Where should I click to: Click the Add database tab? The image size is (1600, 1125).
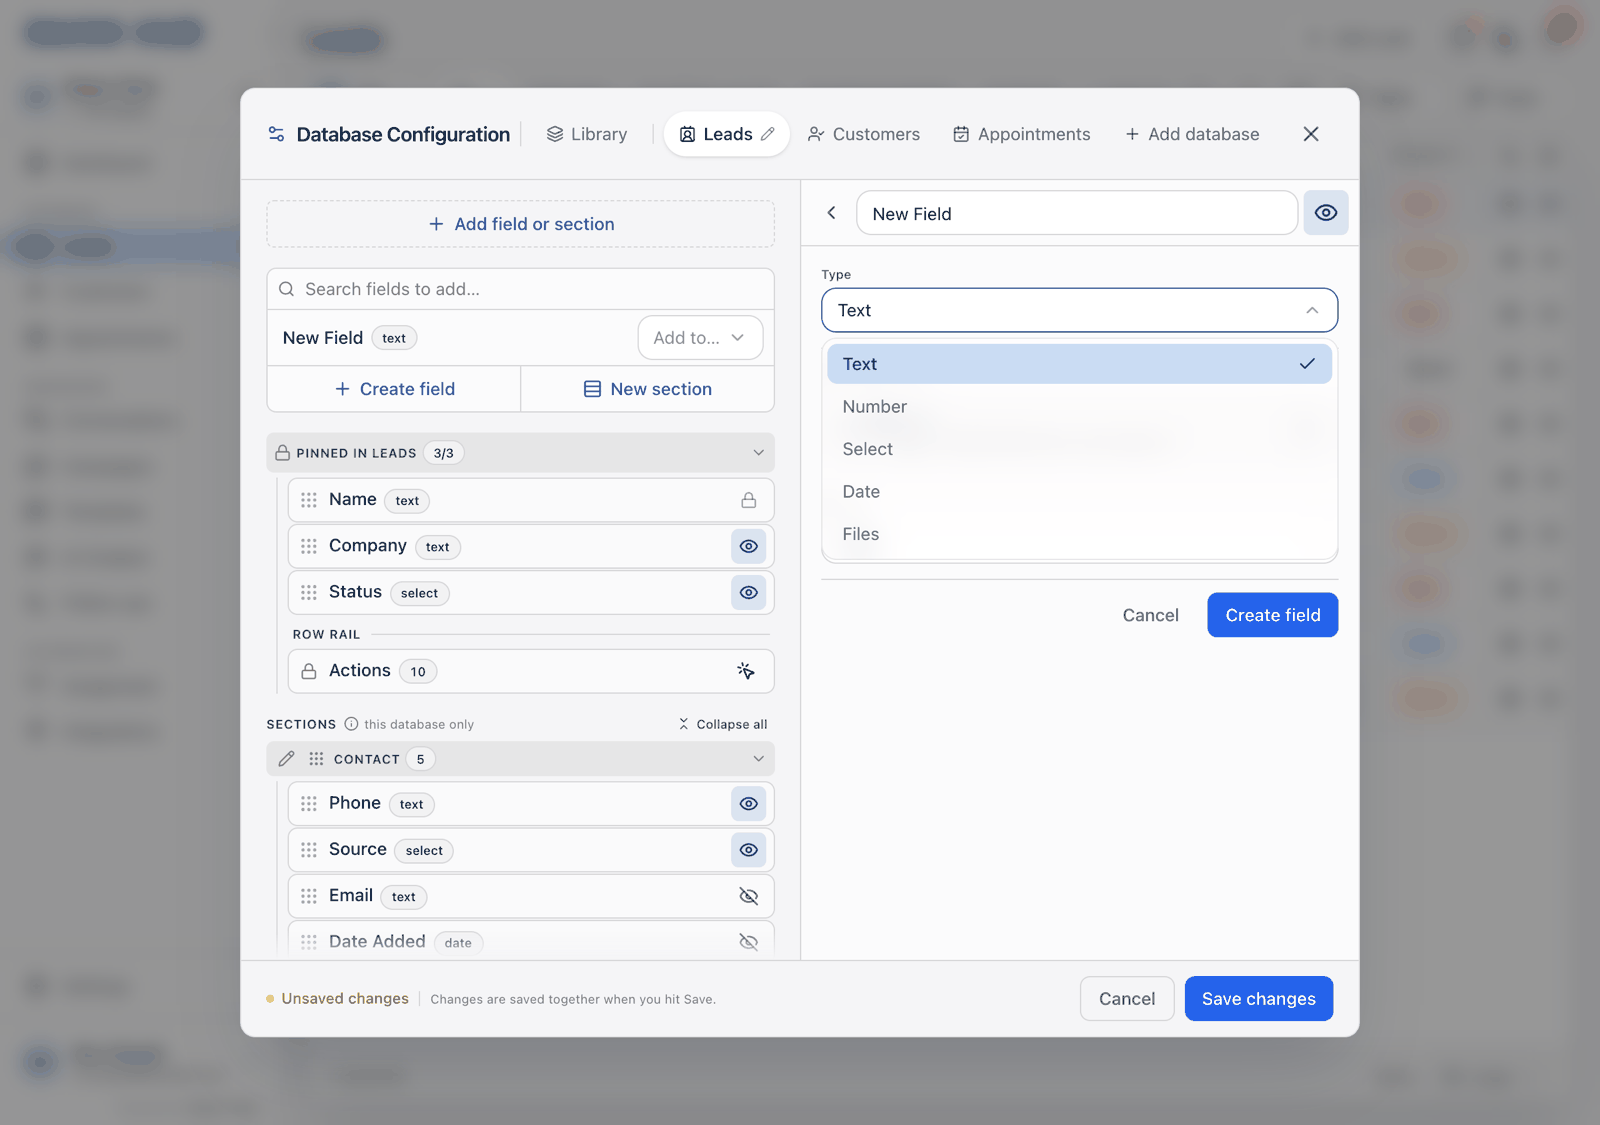click(x=1192, y=134)
